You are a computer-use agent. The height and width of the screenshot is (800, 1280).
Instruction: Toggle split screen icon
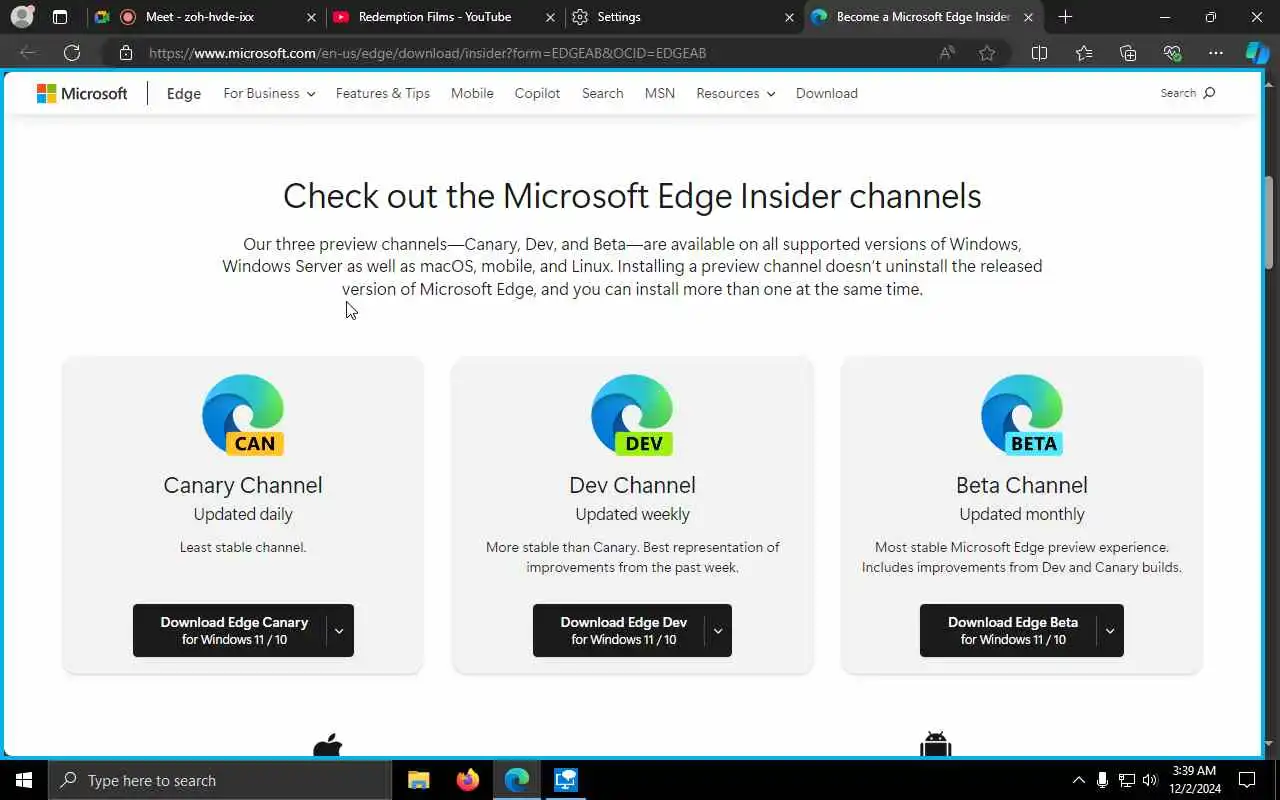tap(1039, 53)
